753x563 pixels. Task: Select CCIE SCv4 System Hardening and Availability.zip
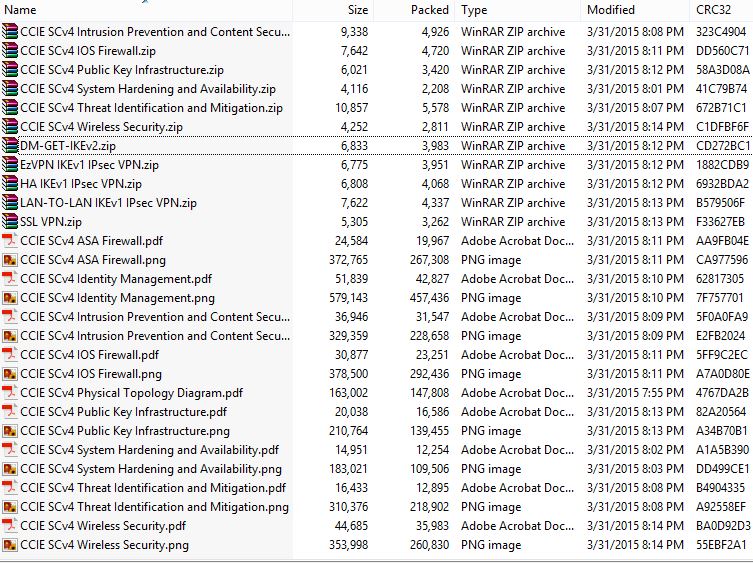[x=148, y=89]
